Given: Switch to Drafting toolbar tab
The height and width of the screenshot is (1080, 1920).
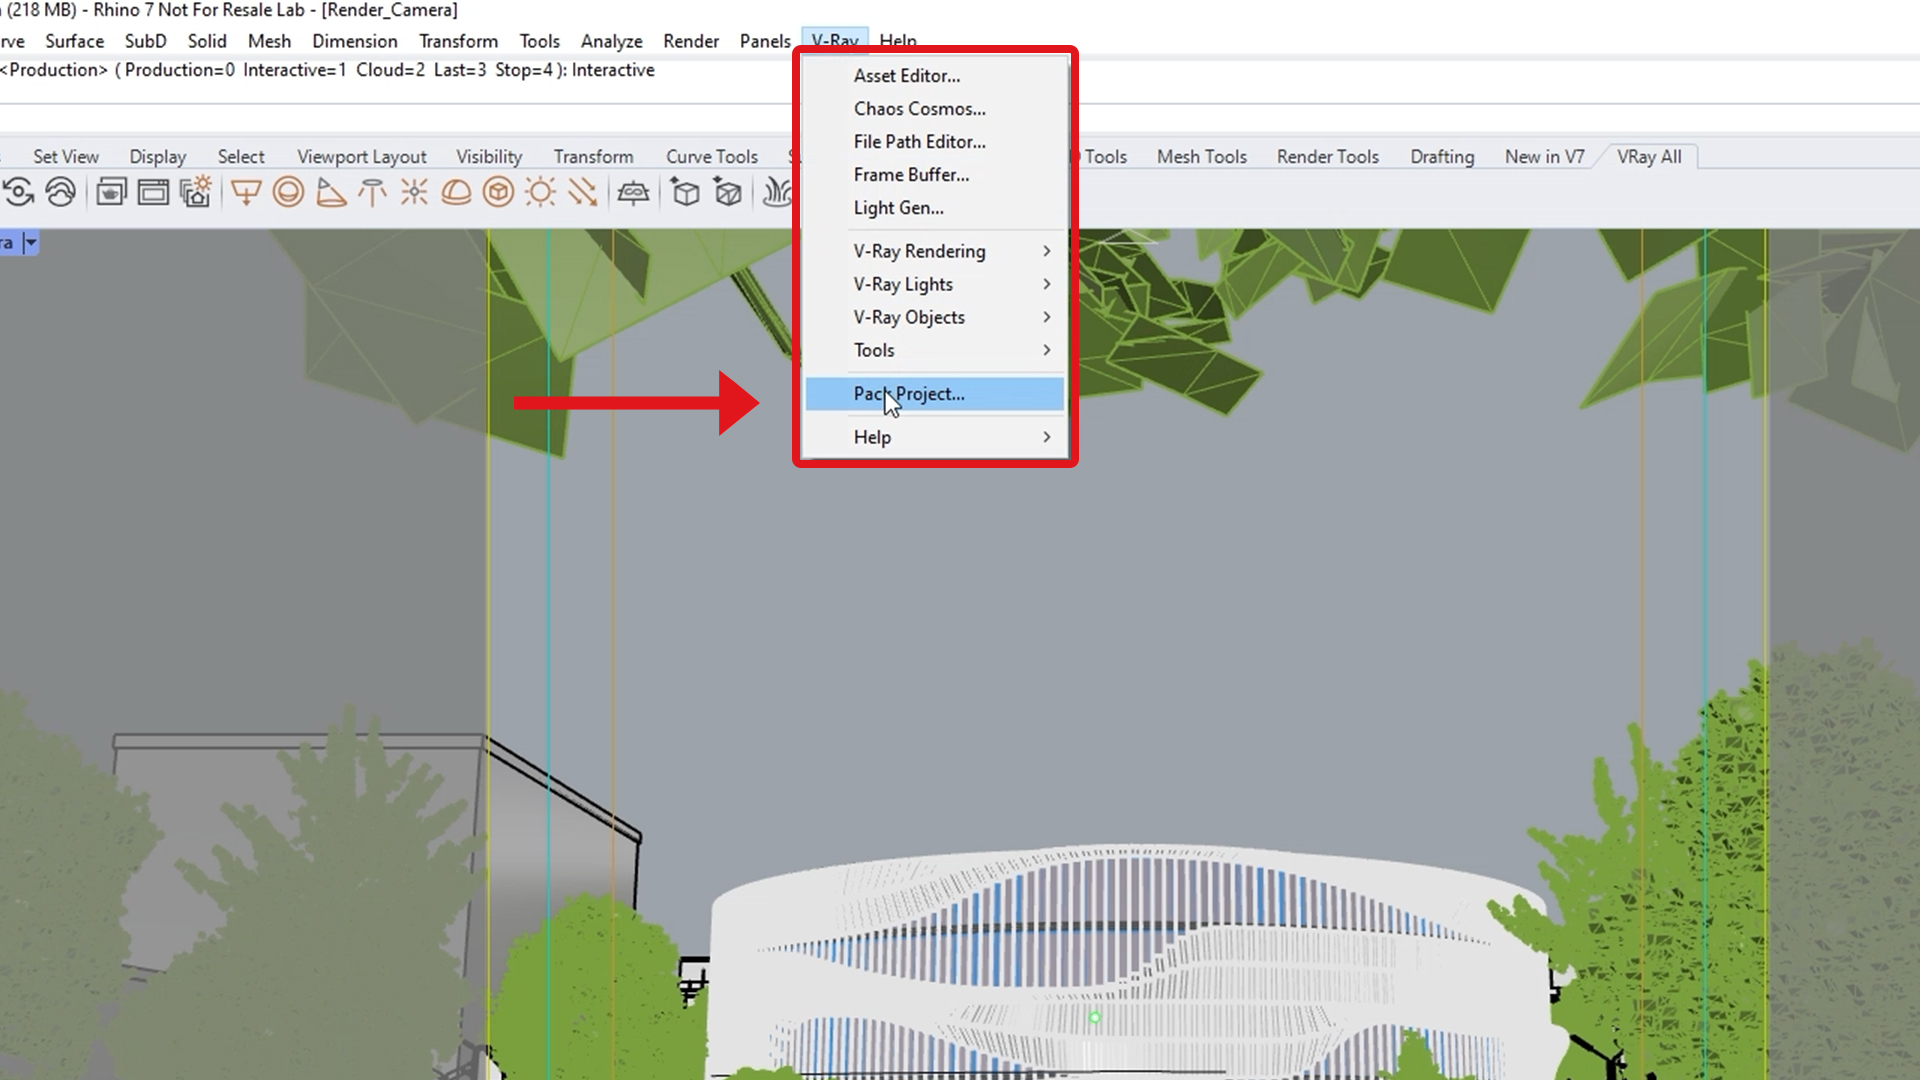Looking at the screenshot, I should tap(1442, 157).
